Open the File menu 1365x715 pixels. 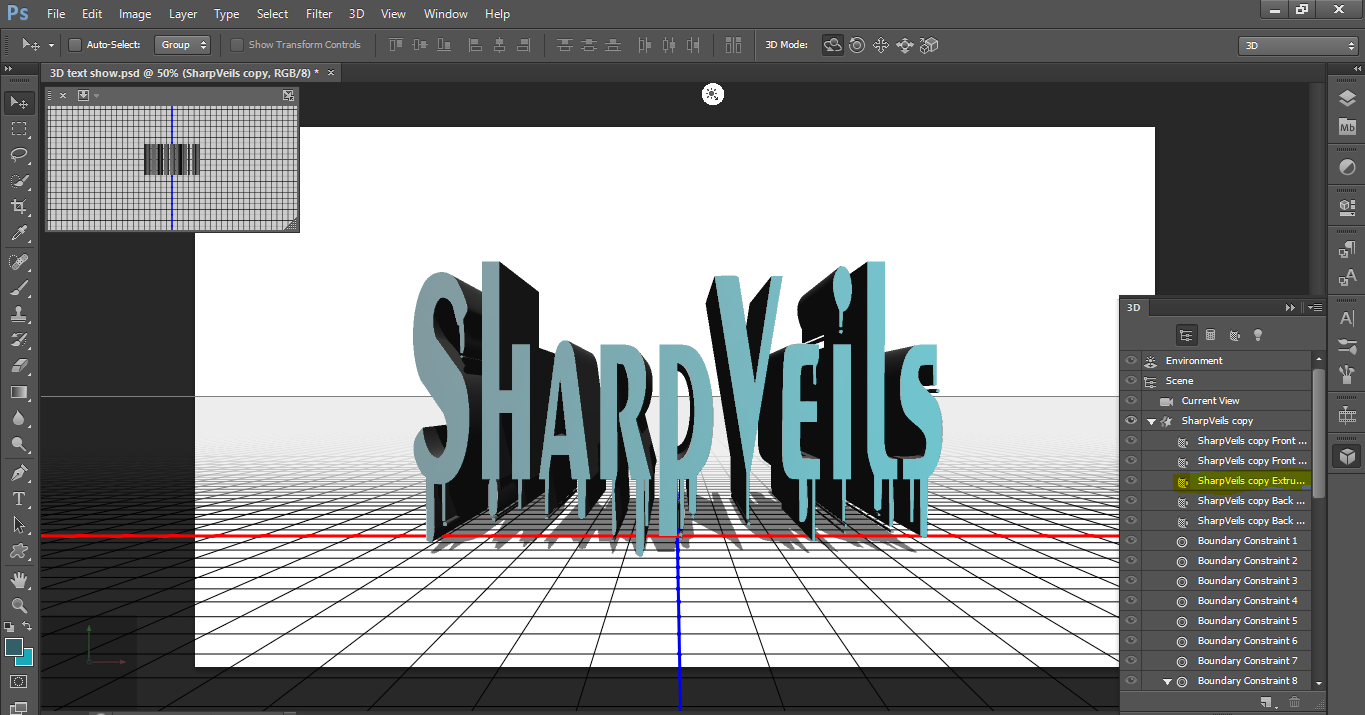point(56,14)
